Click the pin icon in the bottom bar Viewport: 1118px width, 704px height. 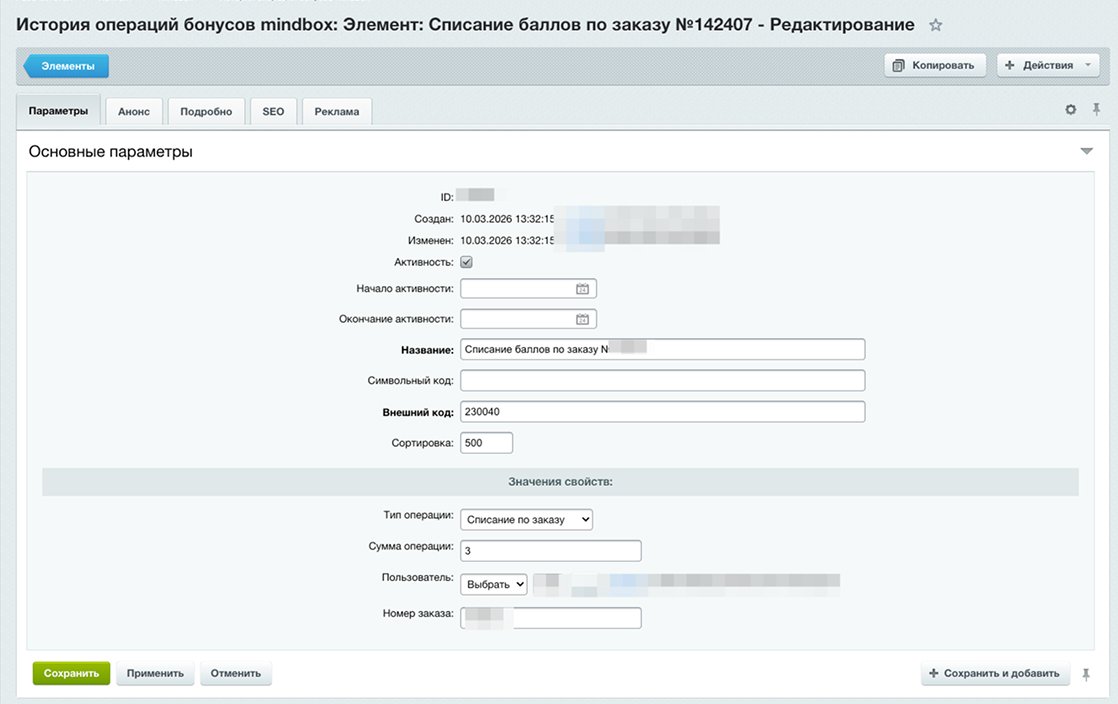pyautogui.click(x=1086, y=674)
